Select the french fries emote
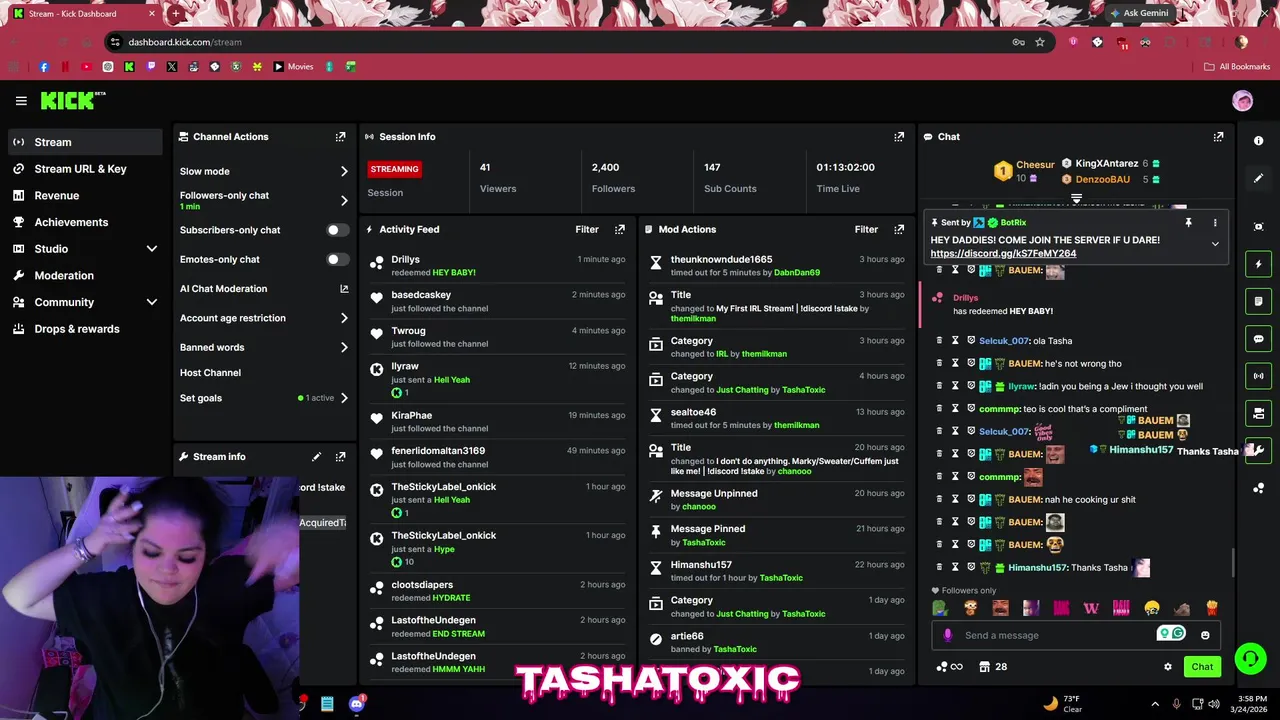 click(1212, 608)
